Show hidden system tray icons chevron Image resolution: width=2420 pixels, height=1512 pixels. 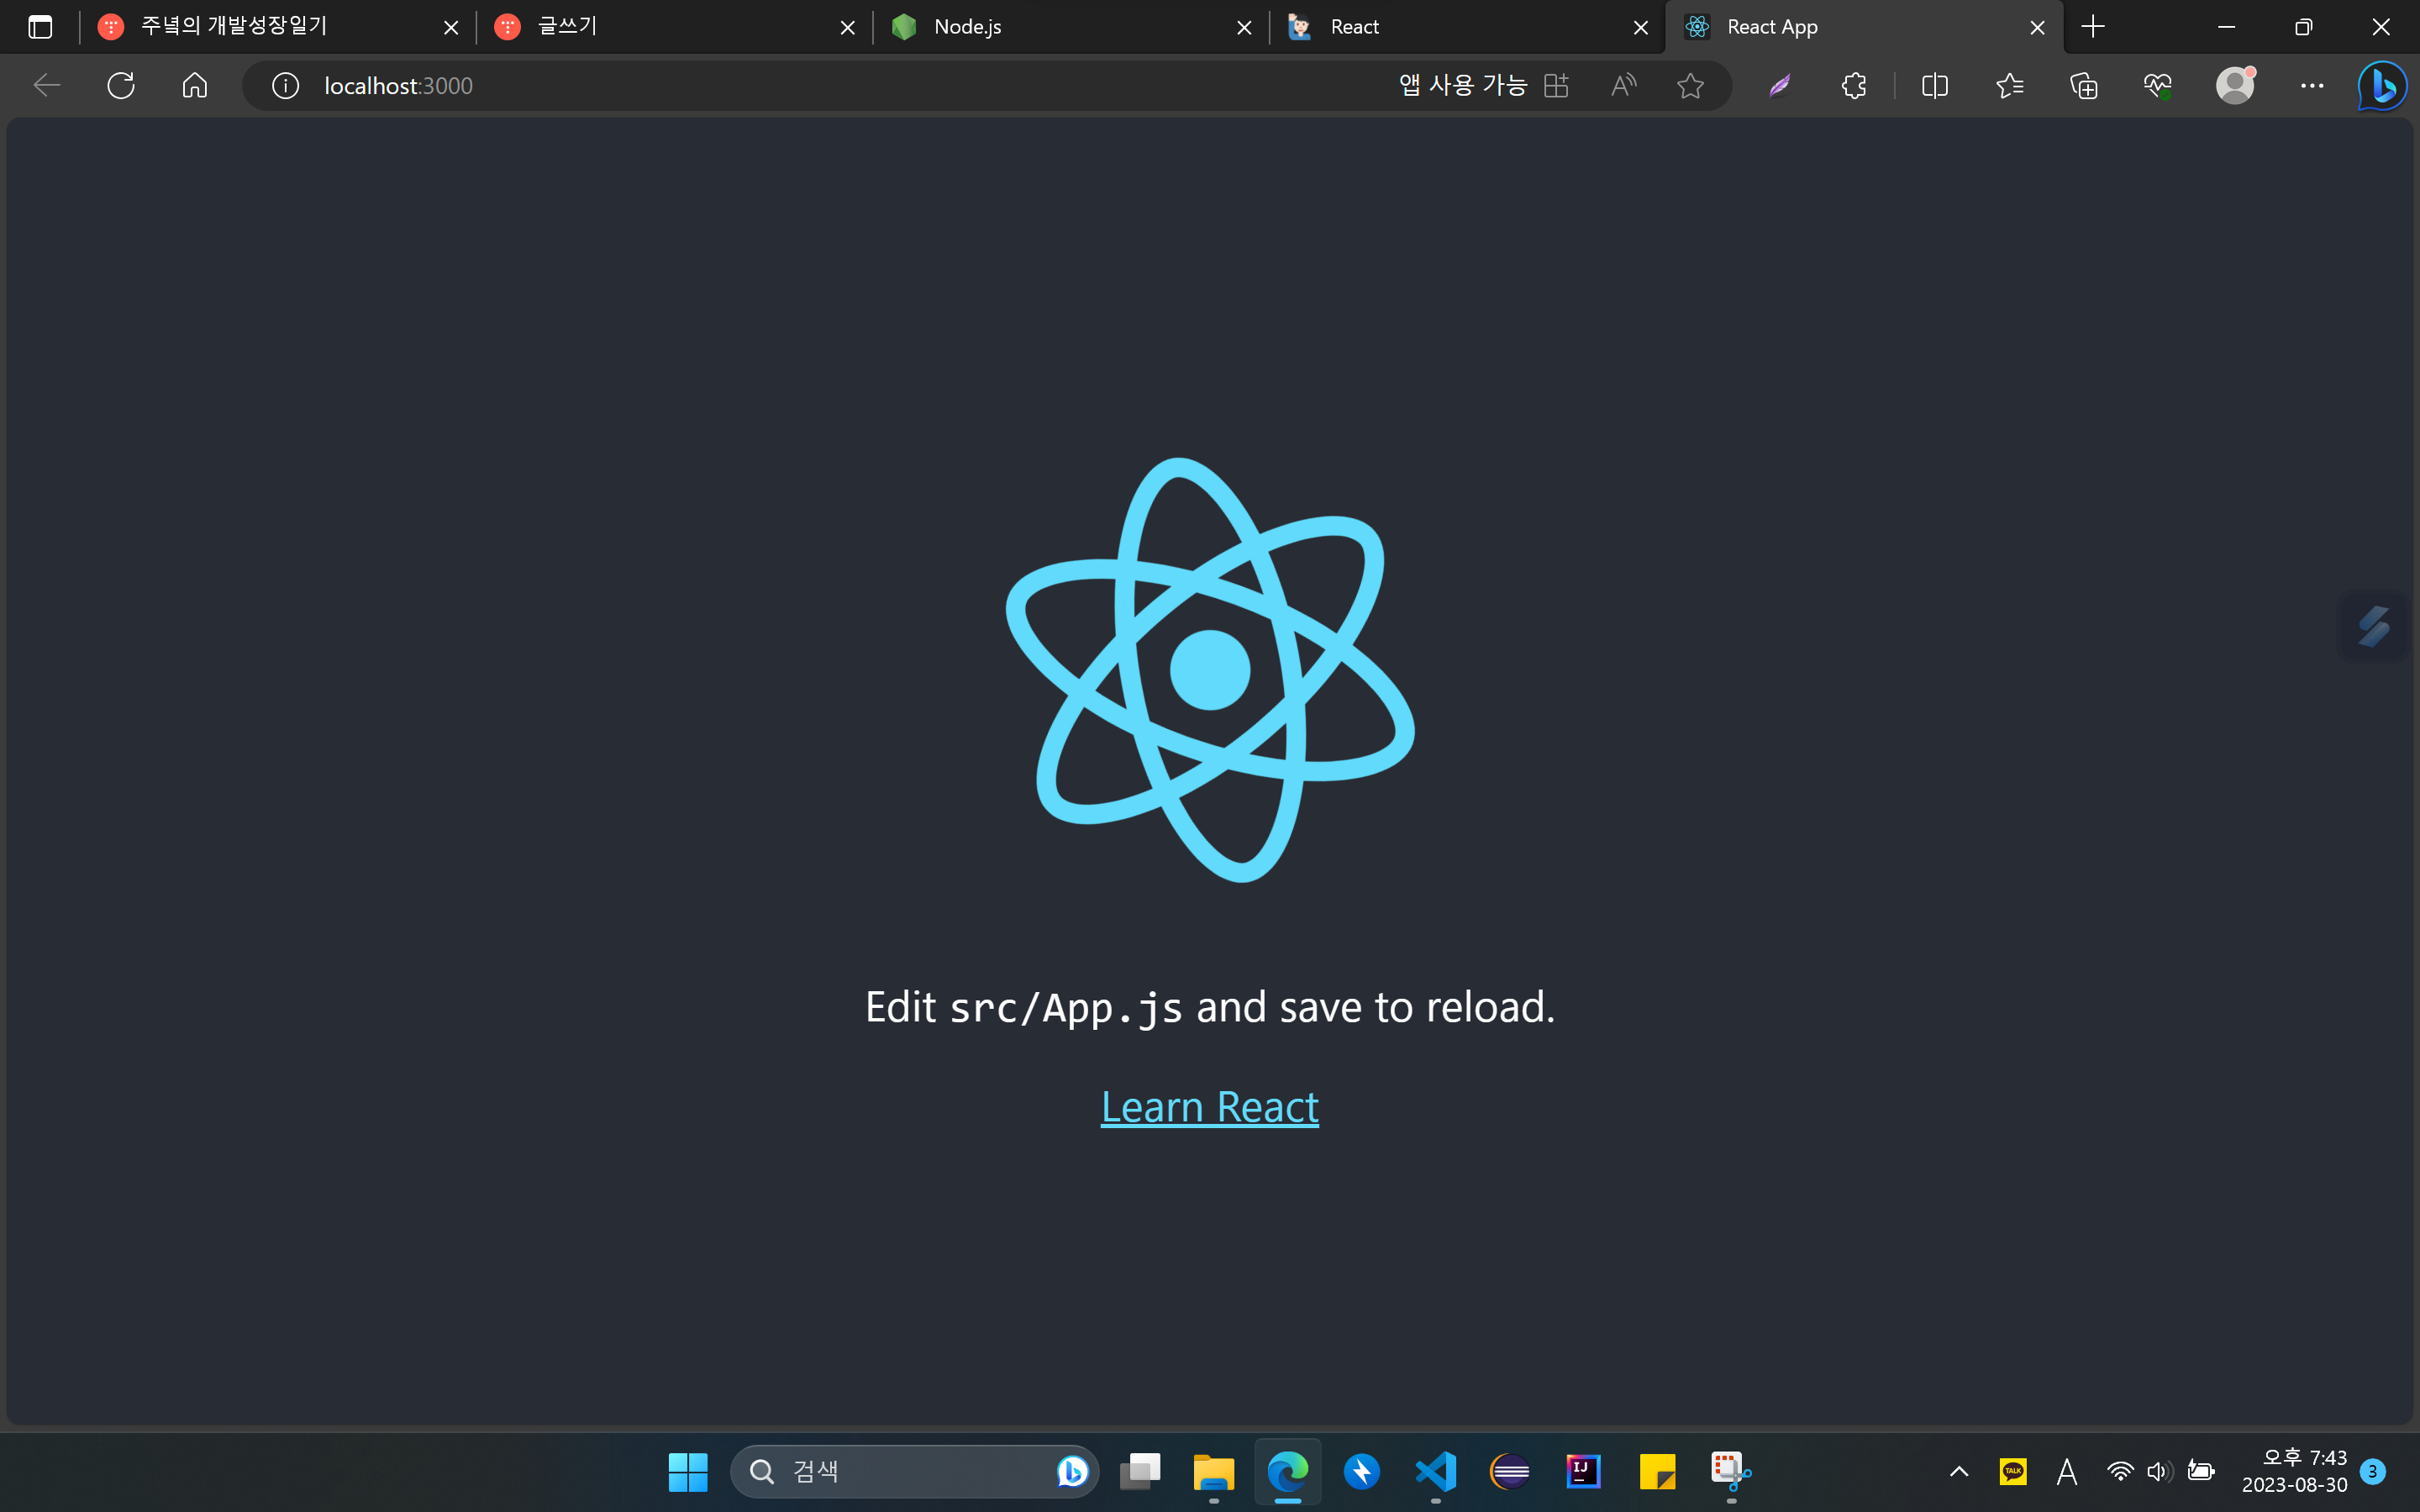1959,1471
